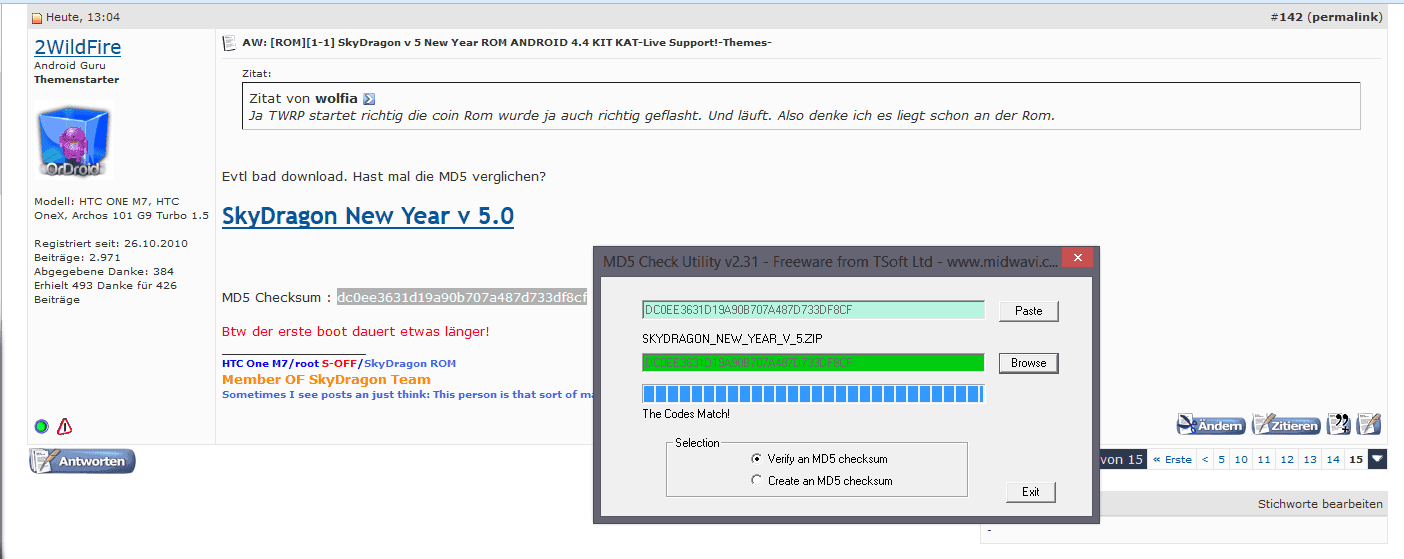The image size is (1404, 559).
Task: Go to page 14 of the thread
Action: point(1332,460)
